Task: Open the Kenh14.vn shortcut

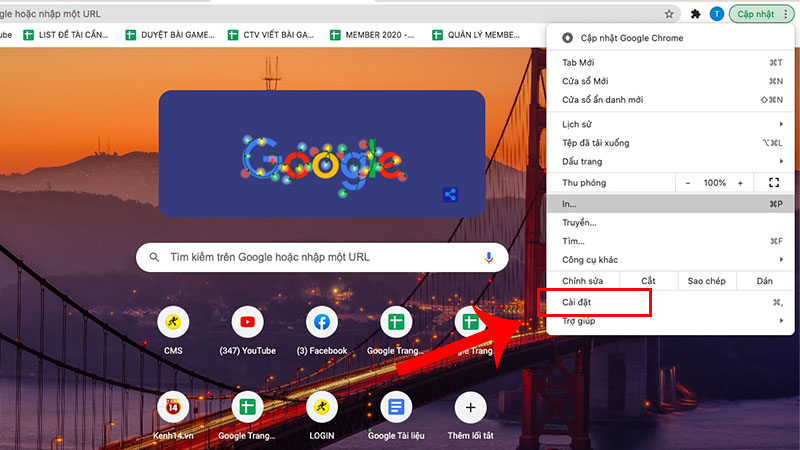Action: (x=173, y=407)
